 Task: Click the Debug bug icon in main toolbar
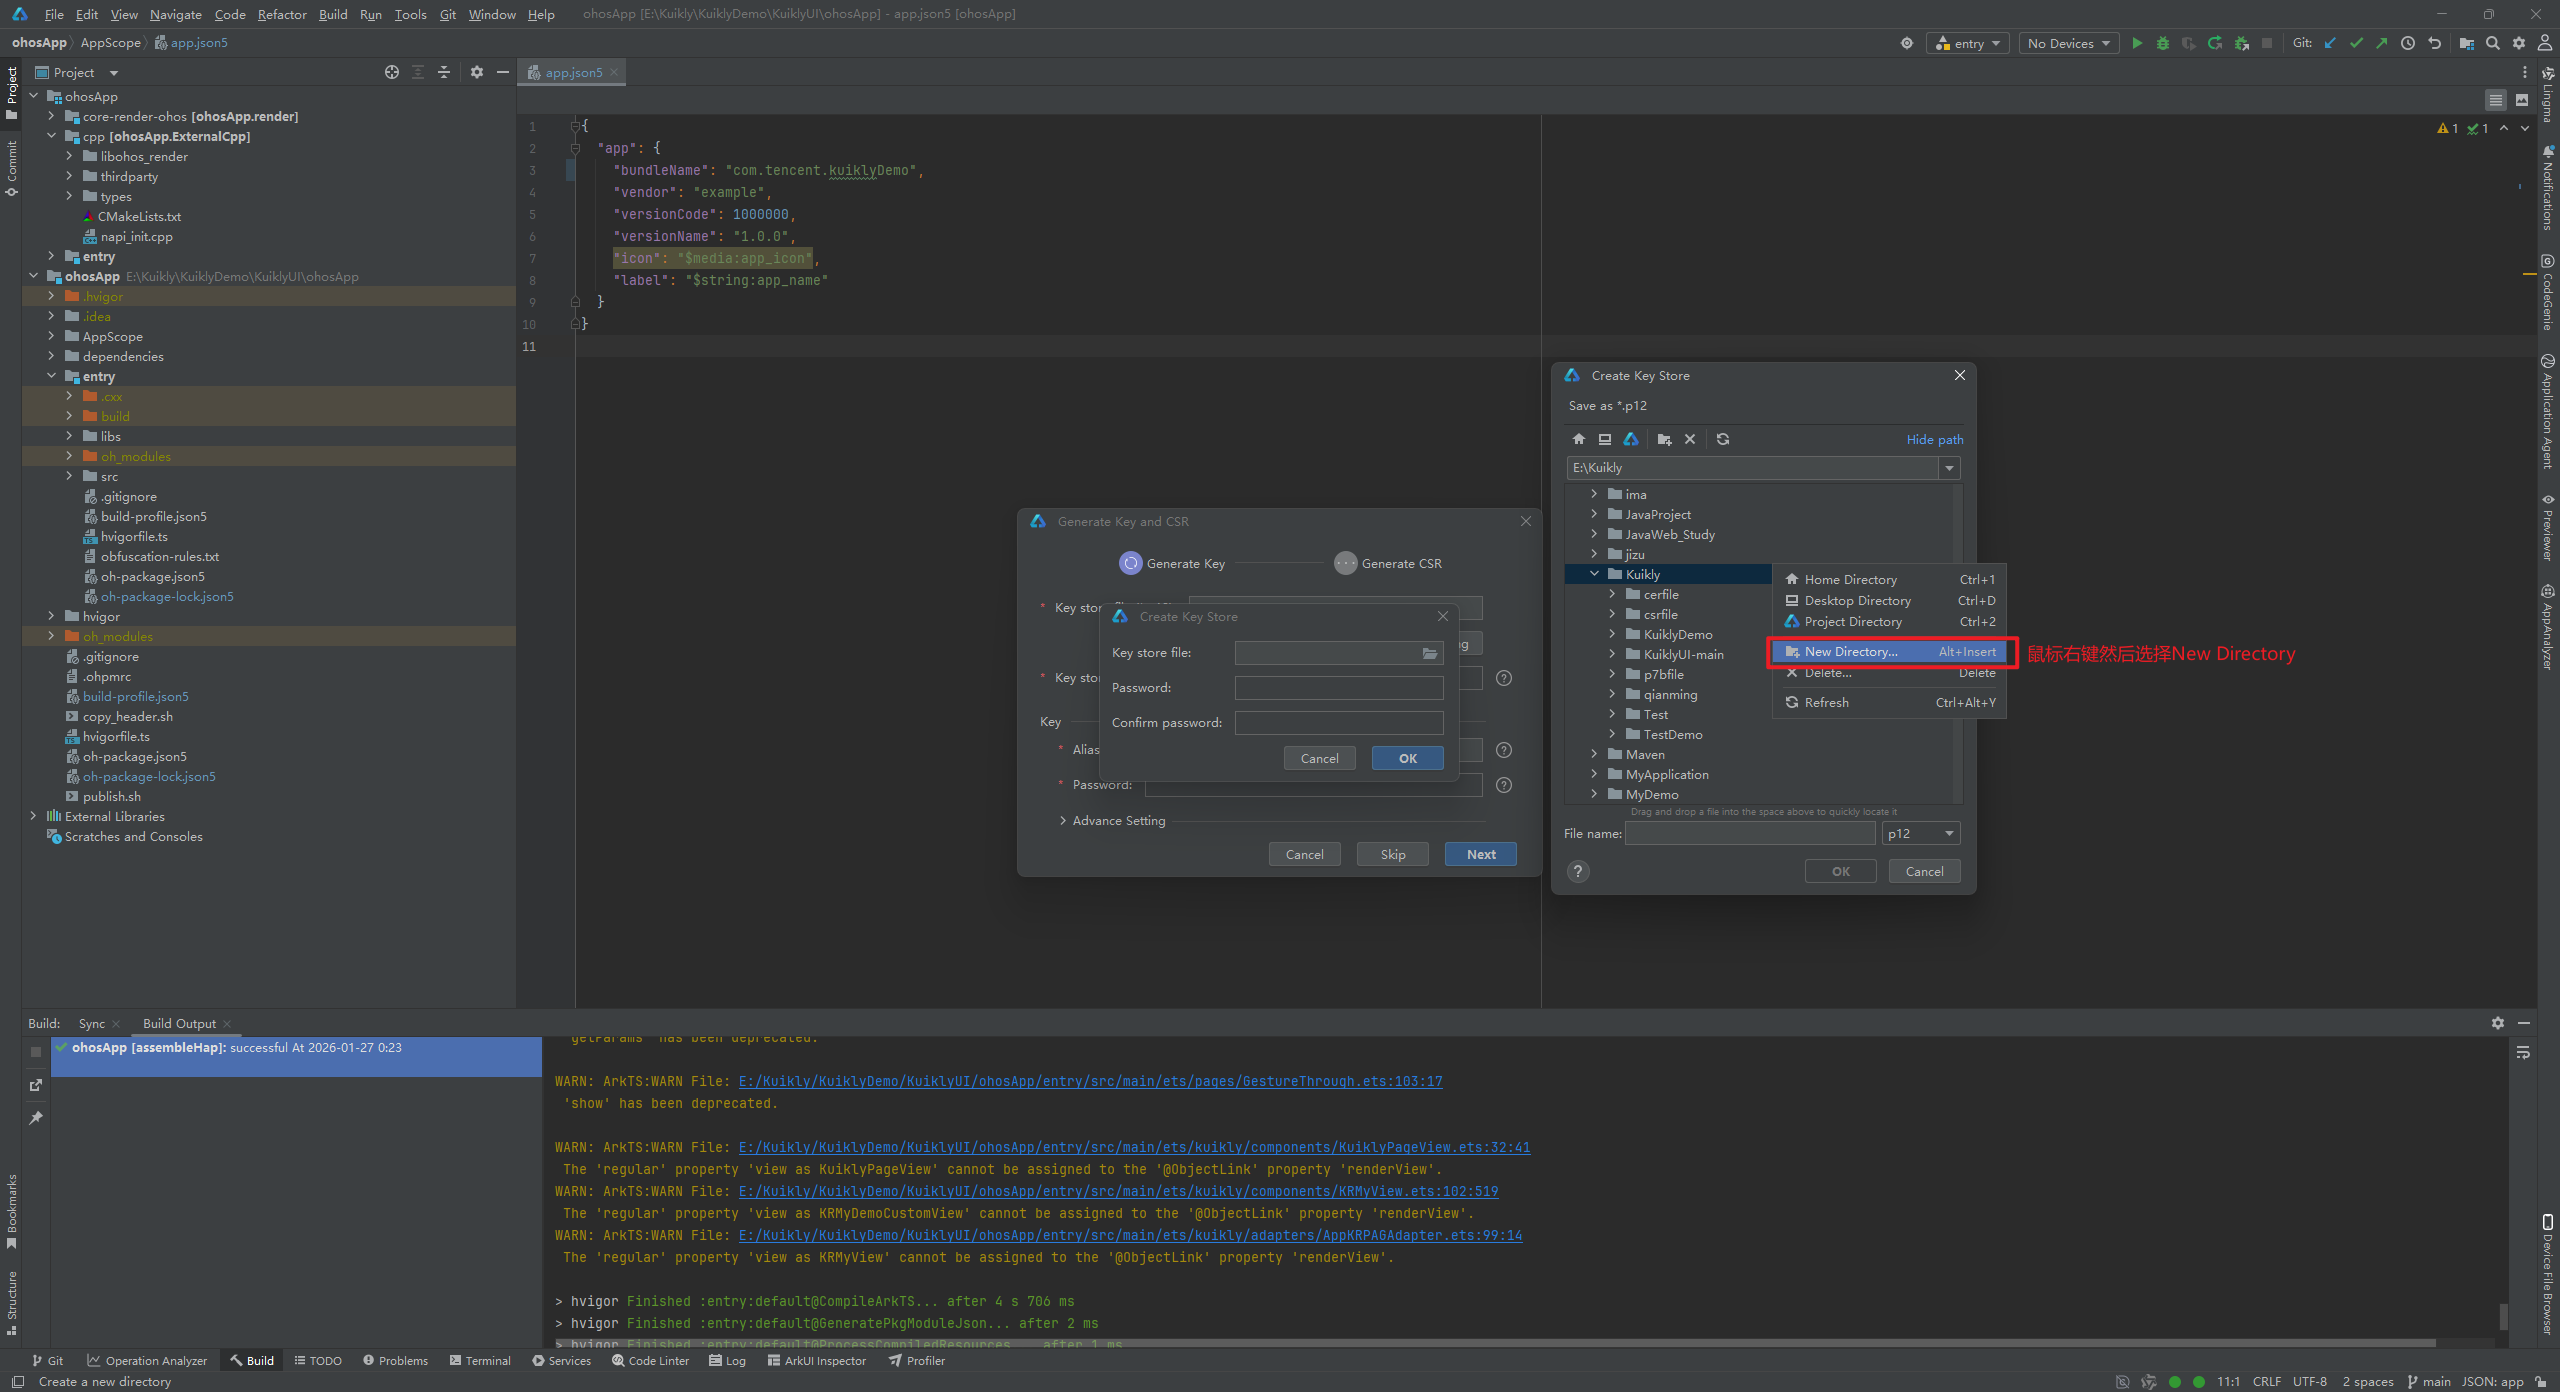pyautogui.click(x=2163, y=43)
